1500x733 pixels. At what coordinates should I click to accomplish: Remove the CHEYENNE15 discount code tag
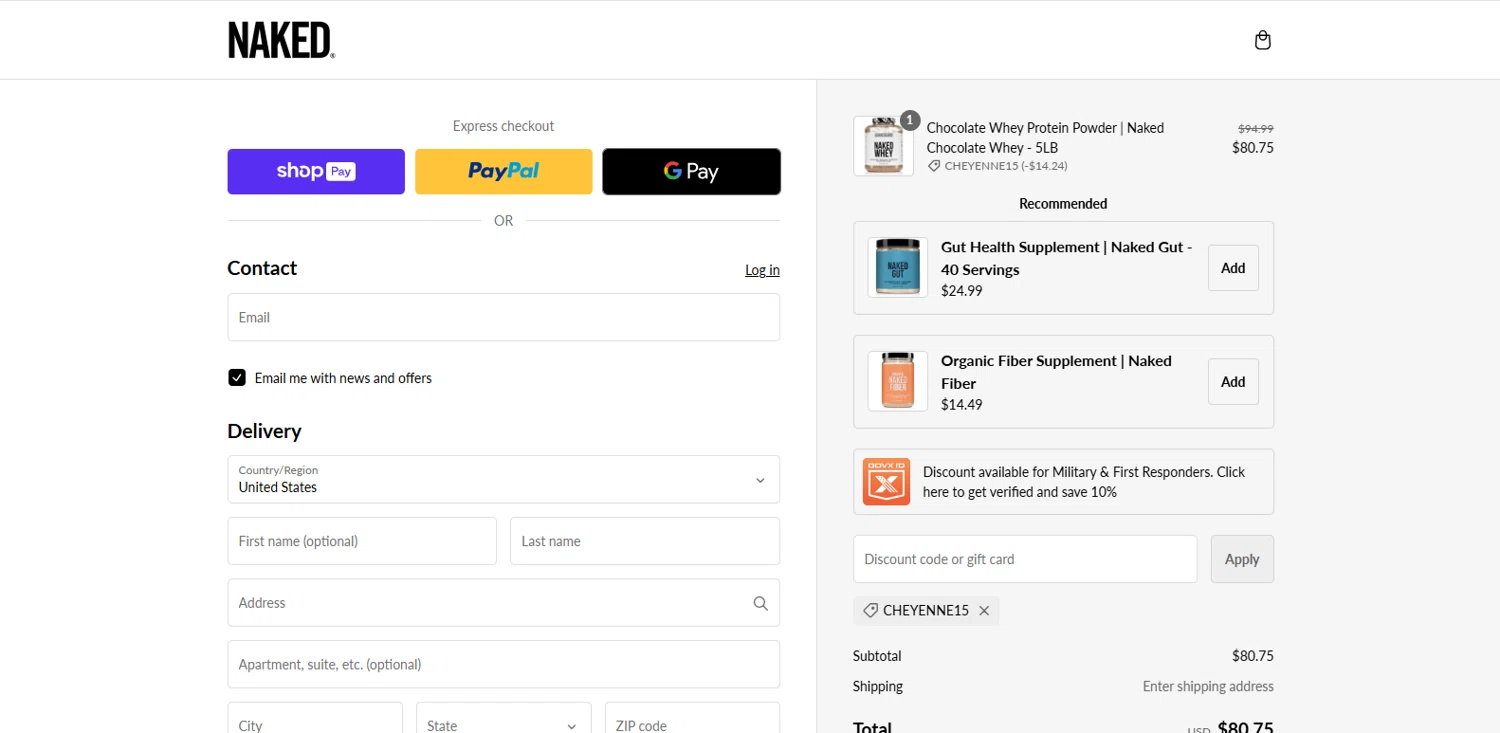coord(984,611)
